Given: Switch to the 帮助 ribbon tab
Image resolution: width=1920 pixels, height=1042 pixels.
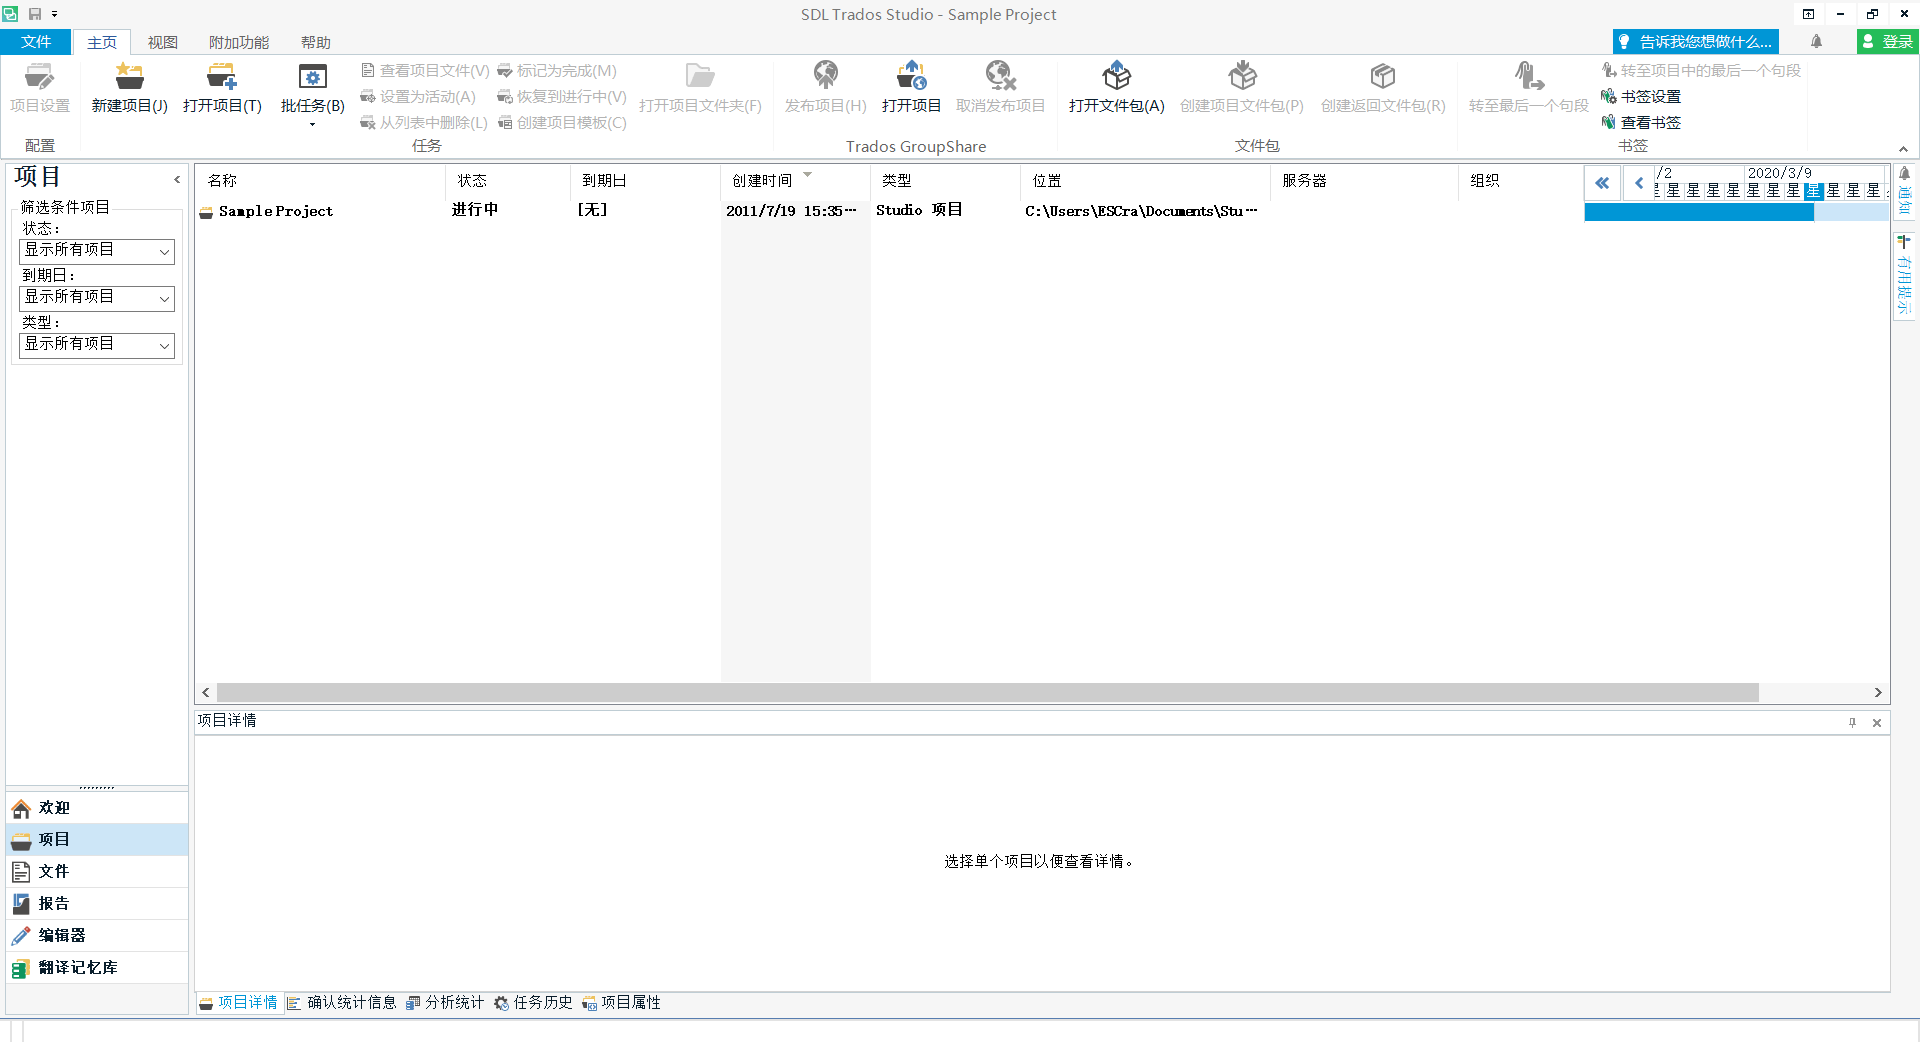Looking at the screenshot, I should pyautogui.click(x=316, y=42).
